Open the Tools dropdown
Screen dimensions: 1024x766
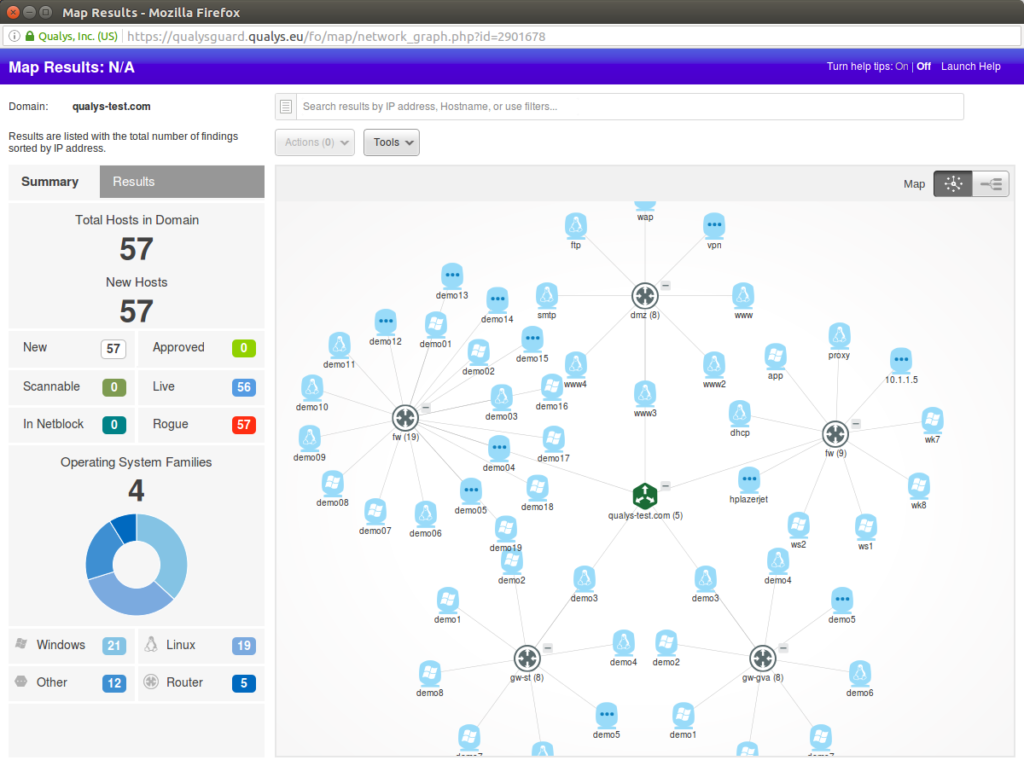click(x=391, y=142)
